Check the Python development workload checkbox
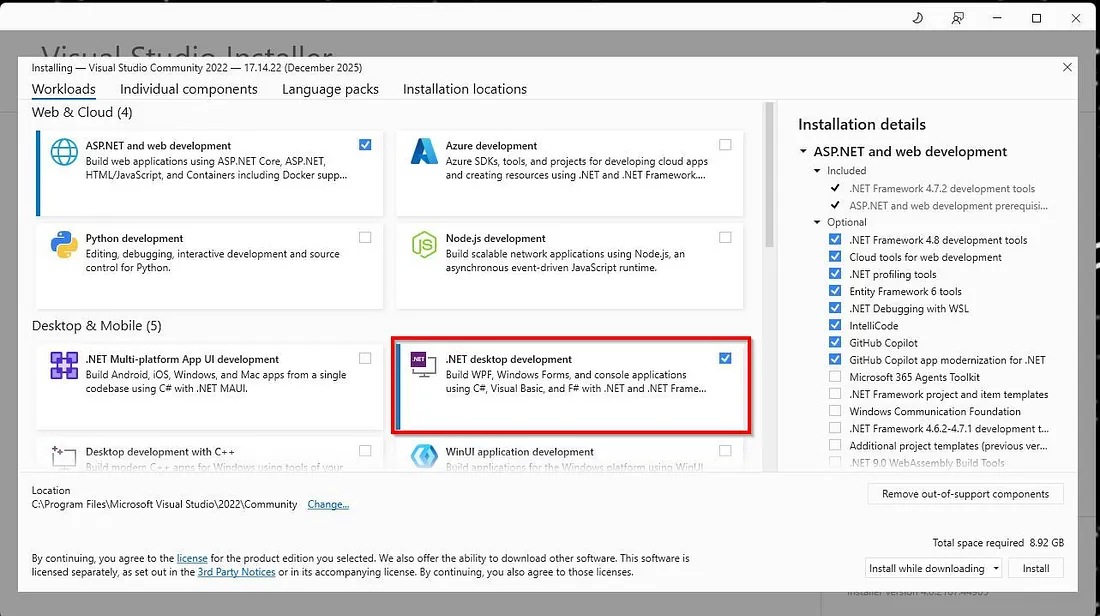Viewport: 1100px width, 616px height. coord(365,238)
